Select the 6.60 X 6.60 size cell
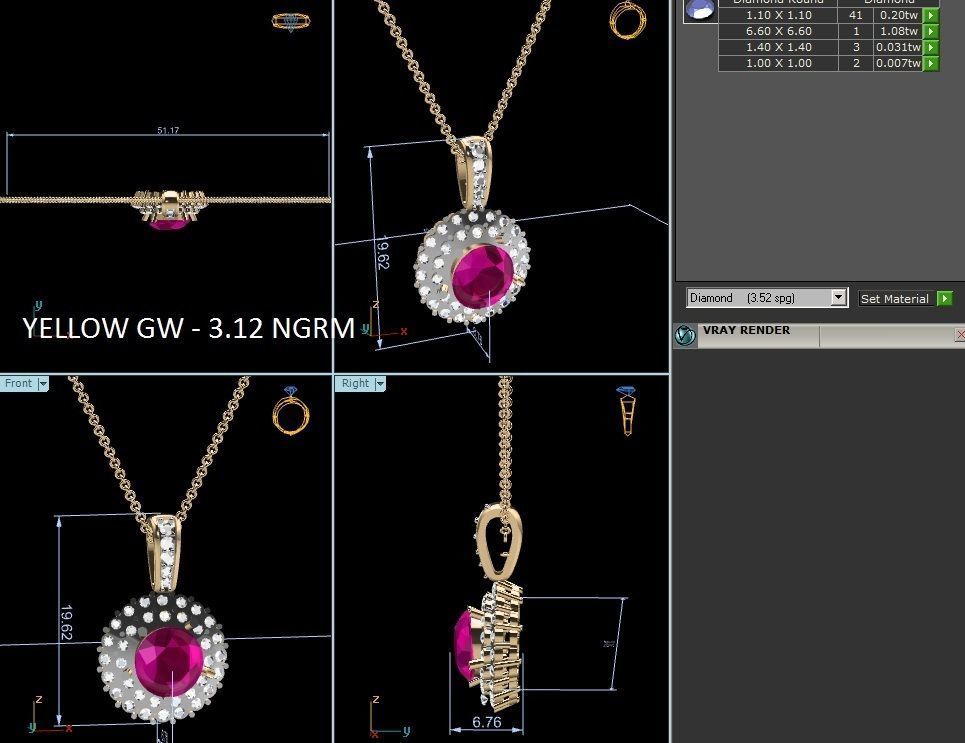965x743 pixels. tap(779, 31)
